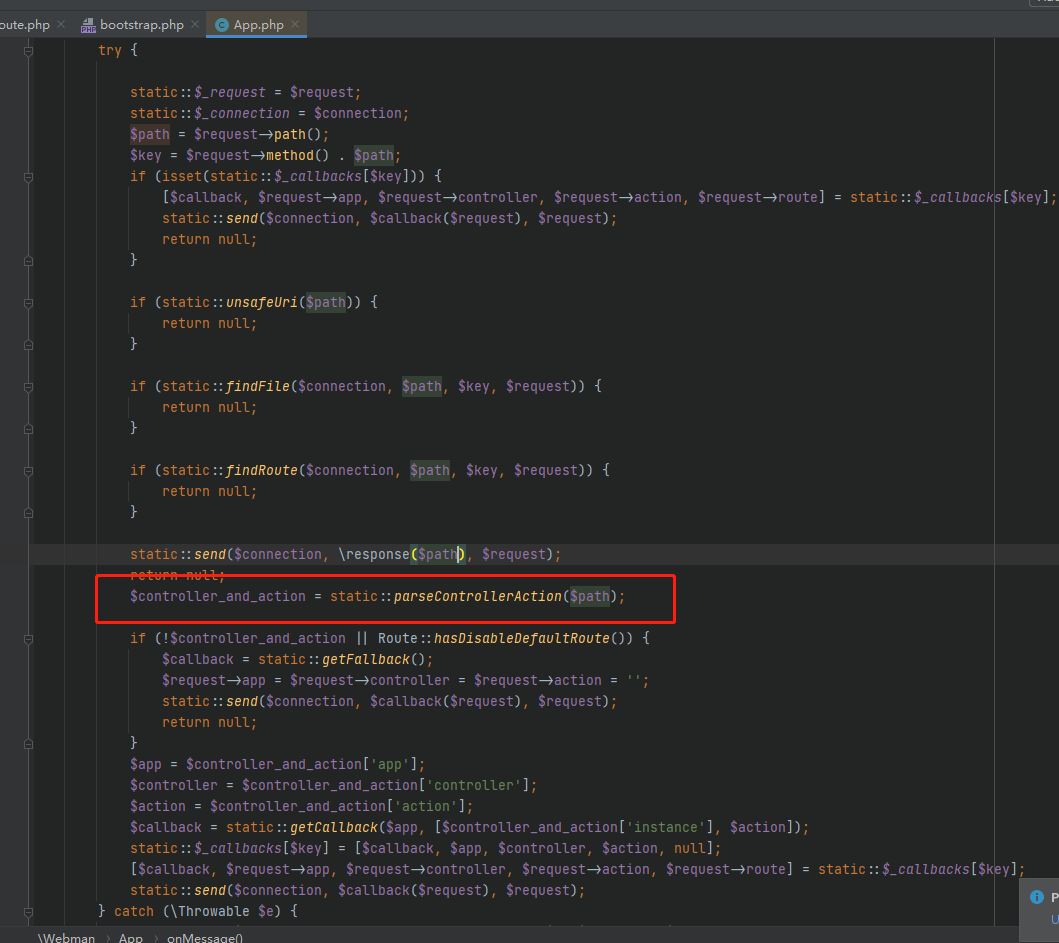
Task: Collapse the if findRoute block
Action: [x=28, y=472]
